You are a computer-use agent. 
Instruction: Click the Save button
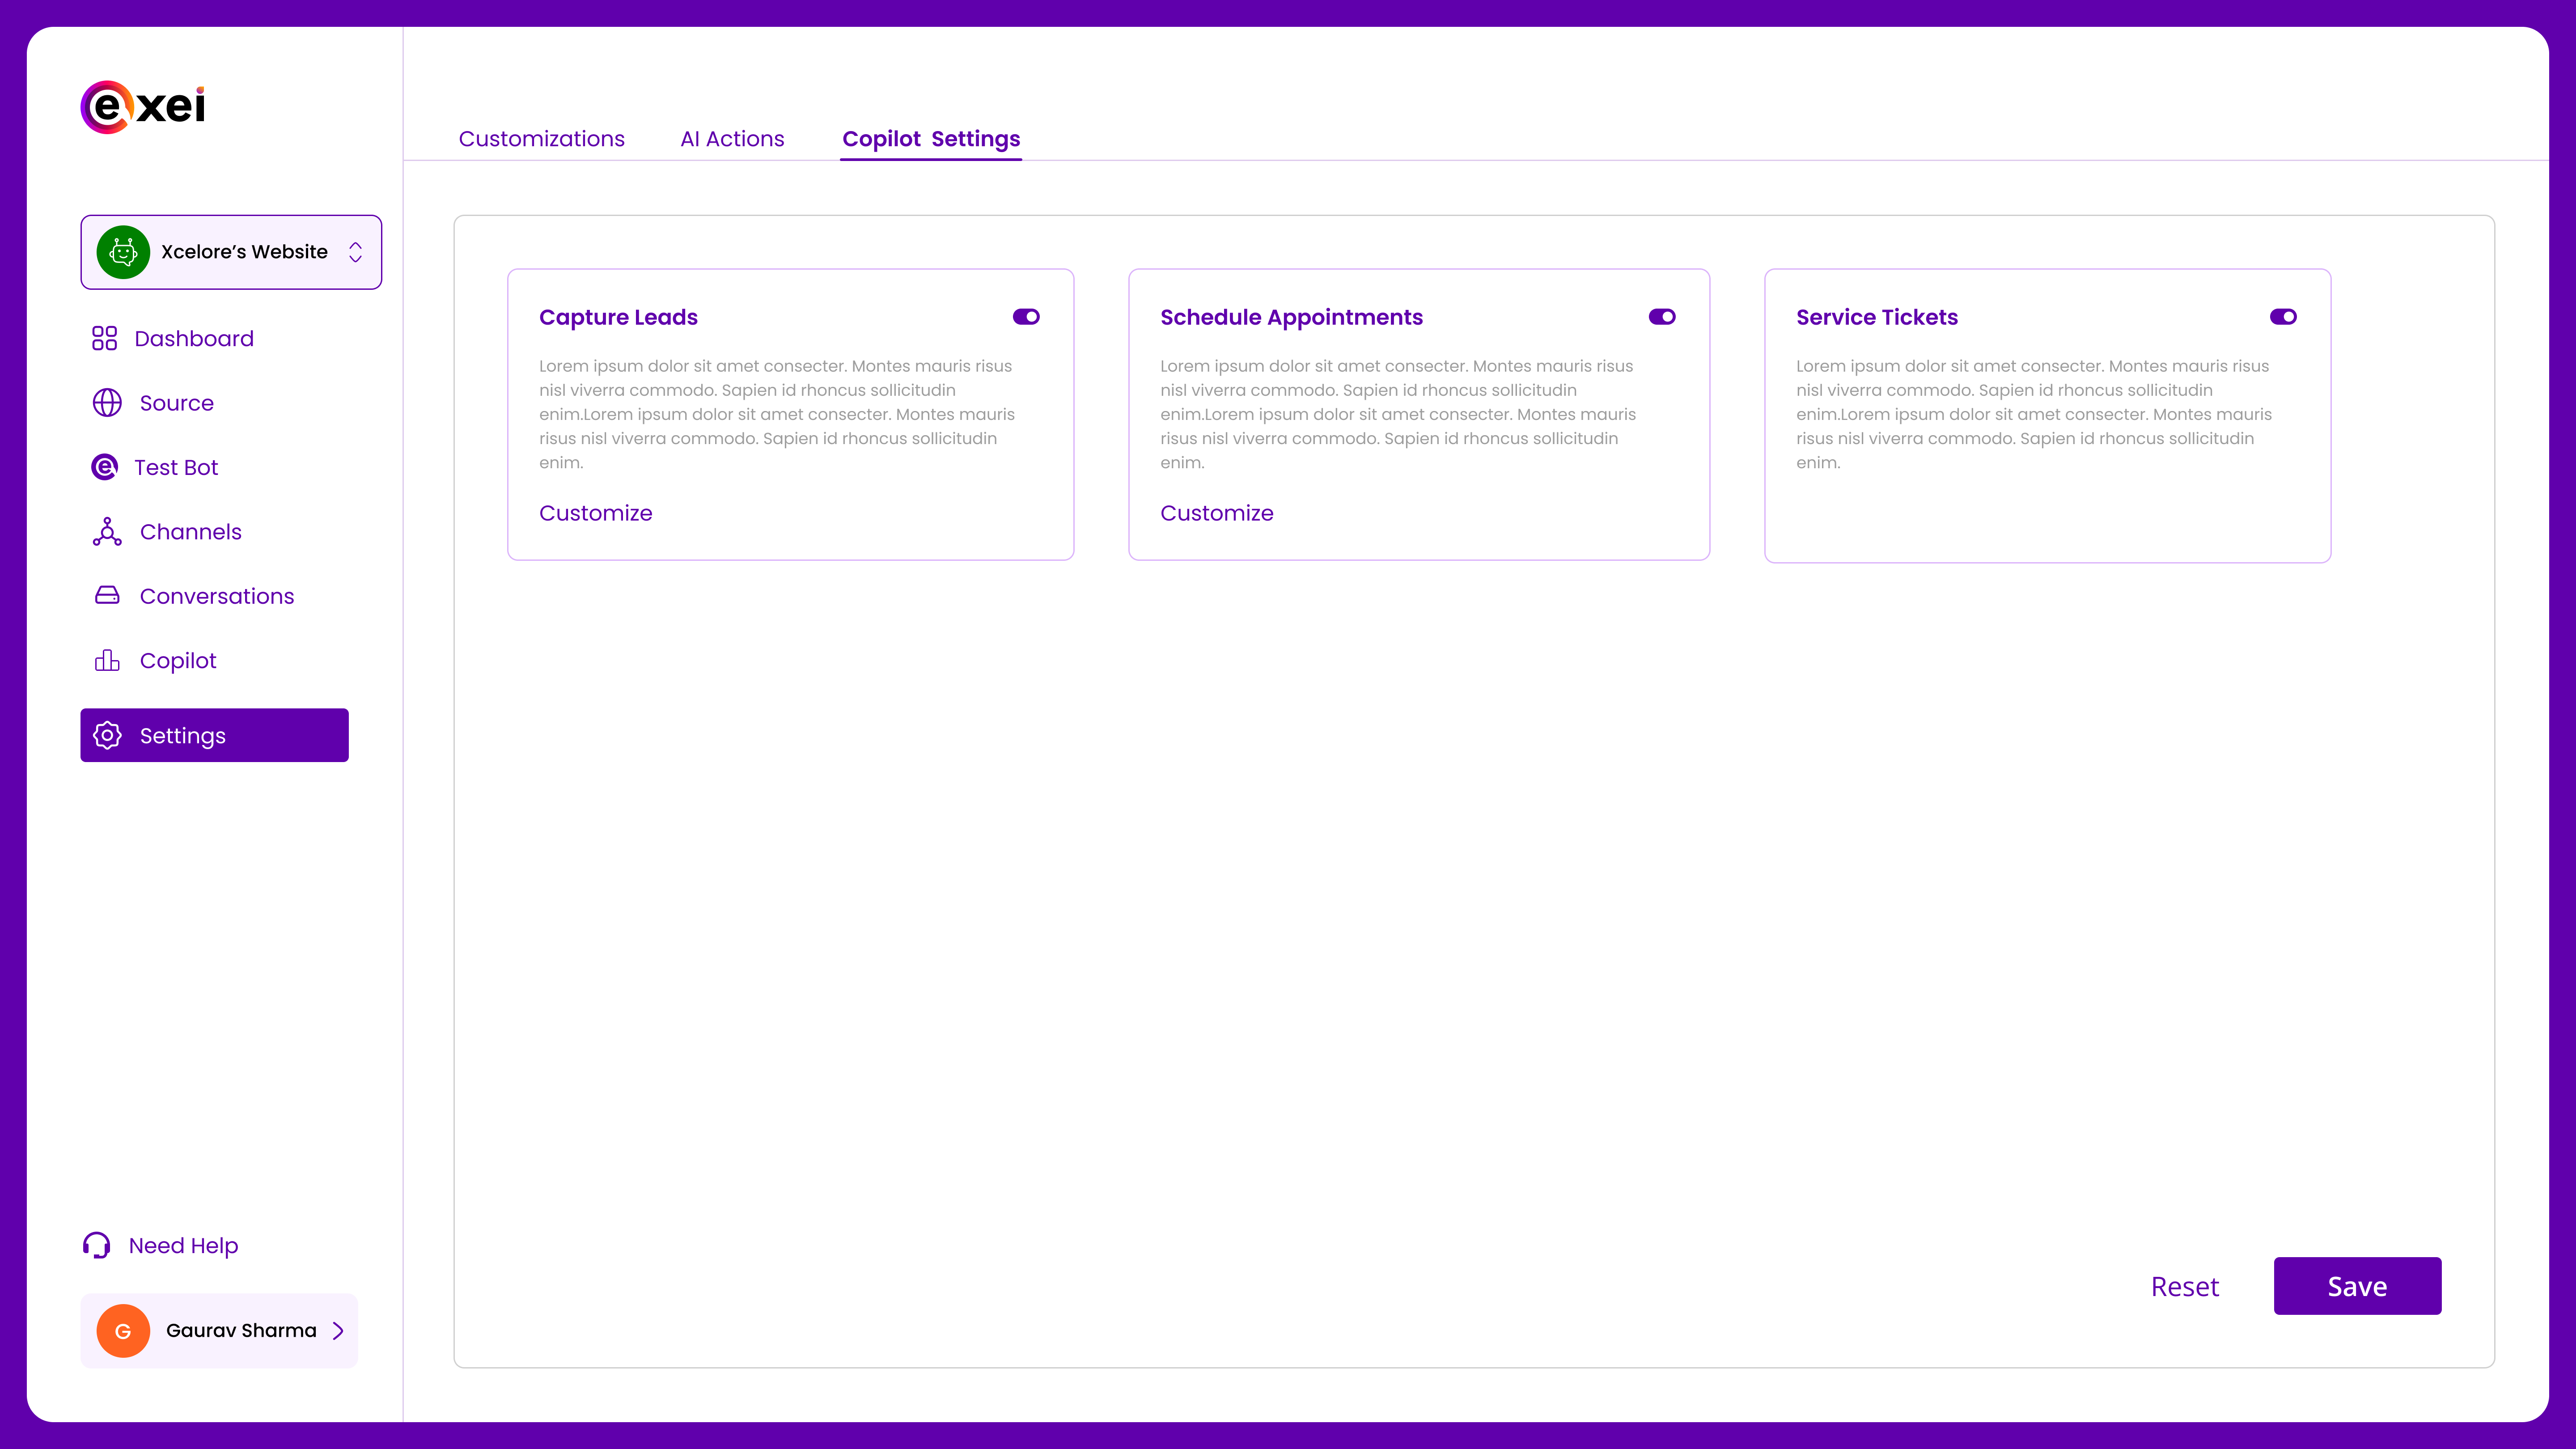click(2357, 1286)
